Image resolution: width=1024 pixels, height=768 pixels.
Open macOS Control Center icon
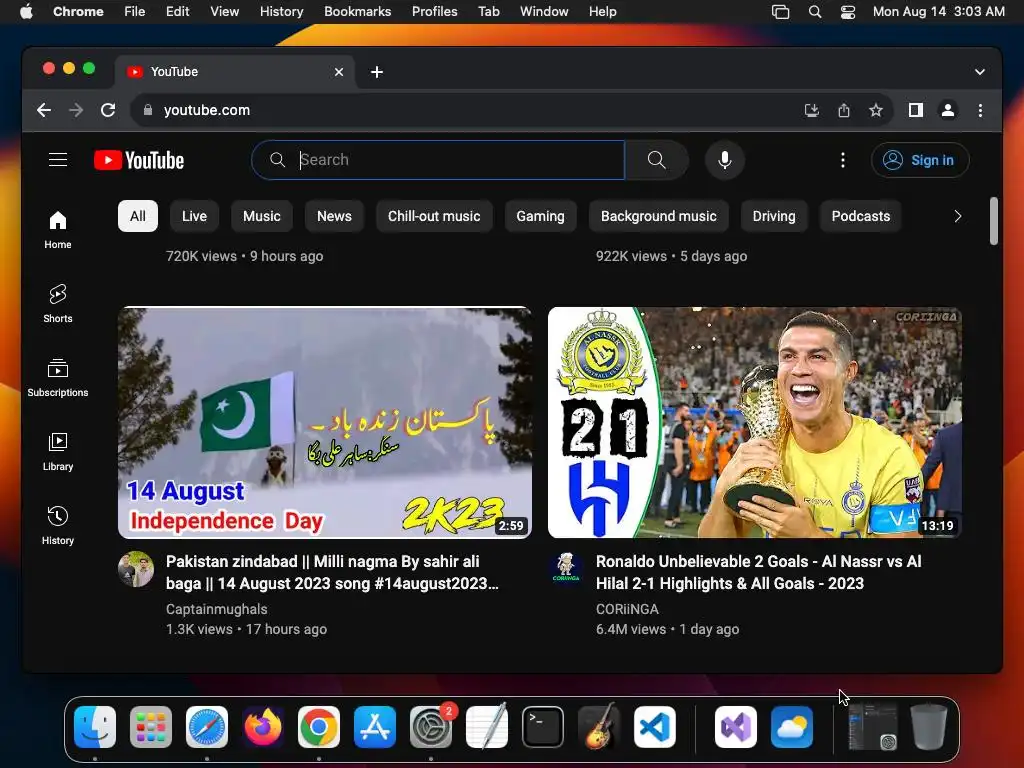click(848, 12)
